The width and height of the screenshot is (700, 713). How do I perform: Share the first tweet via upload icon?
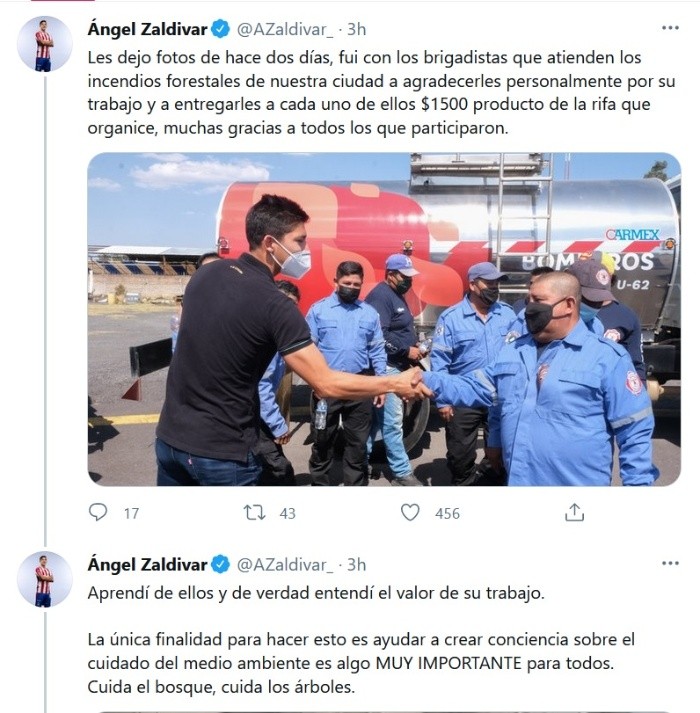[574, 512]
